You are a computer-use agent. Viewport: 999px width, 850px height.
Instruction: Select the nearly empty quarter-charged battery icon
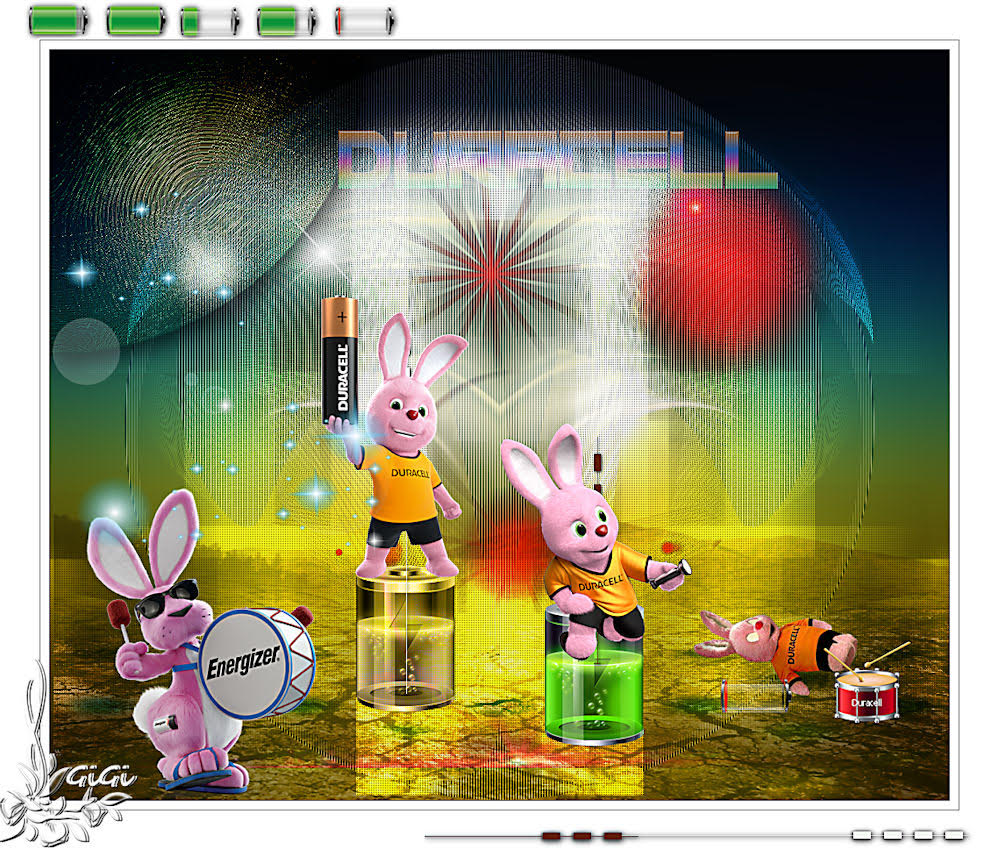pyautogui.click(x=211, y=21)
